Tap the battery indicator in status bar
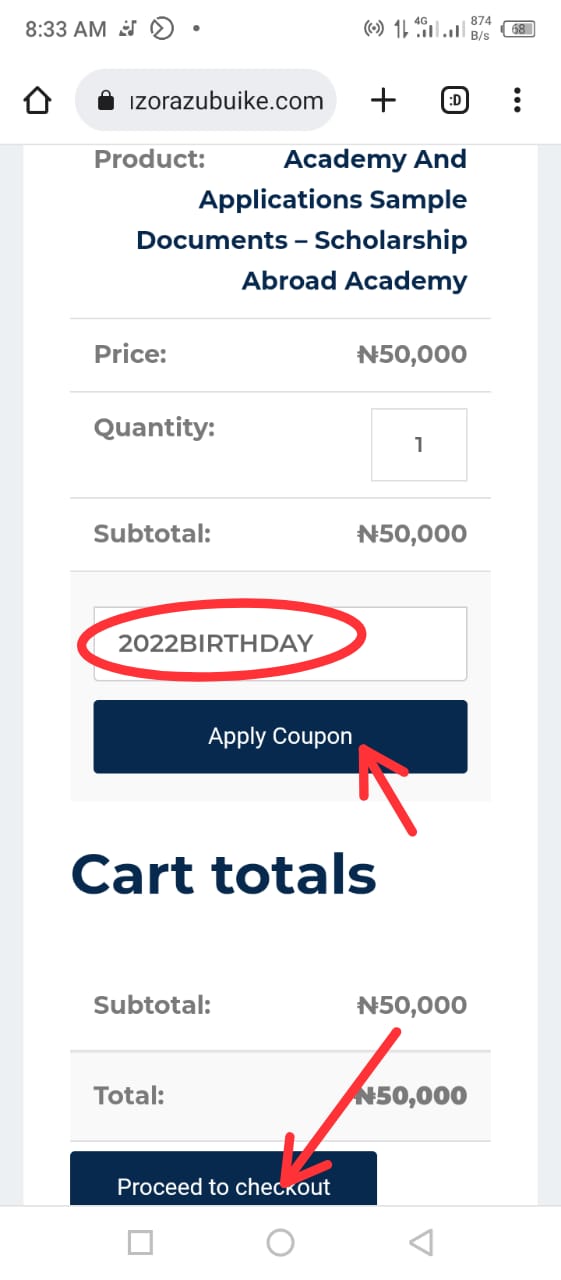The height and width of the screenshot is (1280, 561). click(x=518, y=29)
